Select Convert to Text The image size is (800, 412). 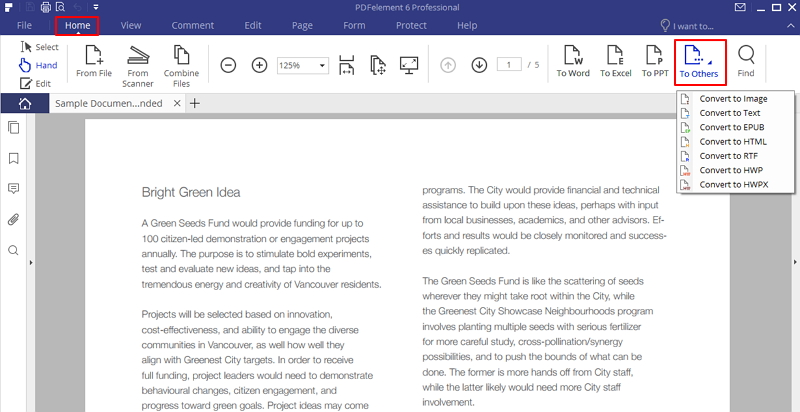[x=735, y=113]
